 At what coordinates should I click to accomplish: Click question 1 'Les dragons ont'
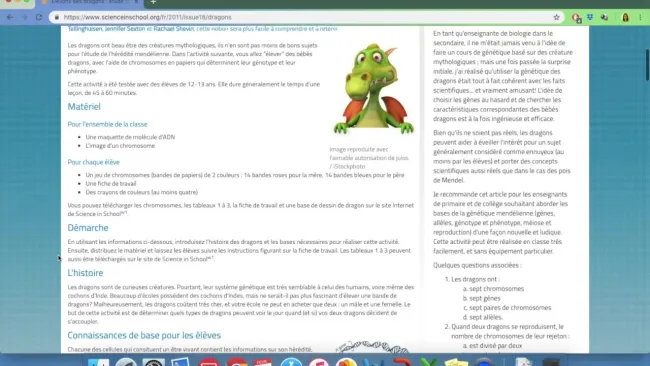[x=475, y=279]
